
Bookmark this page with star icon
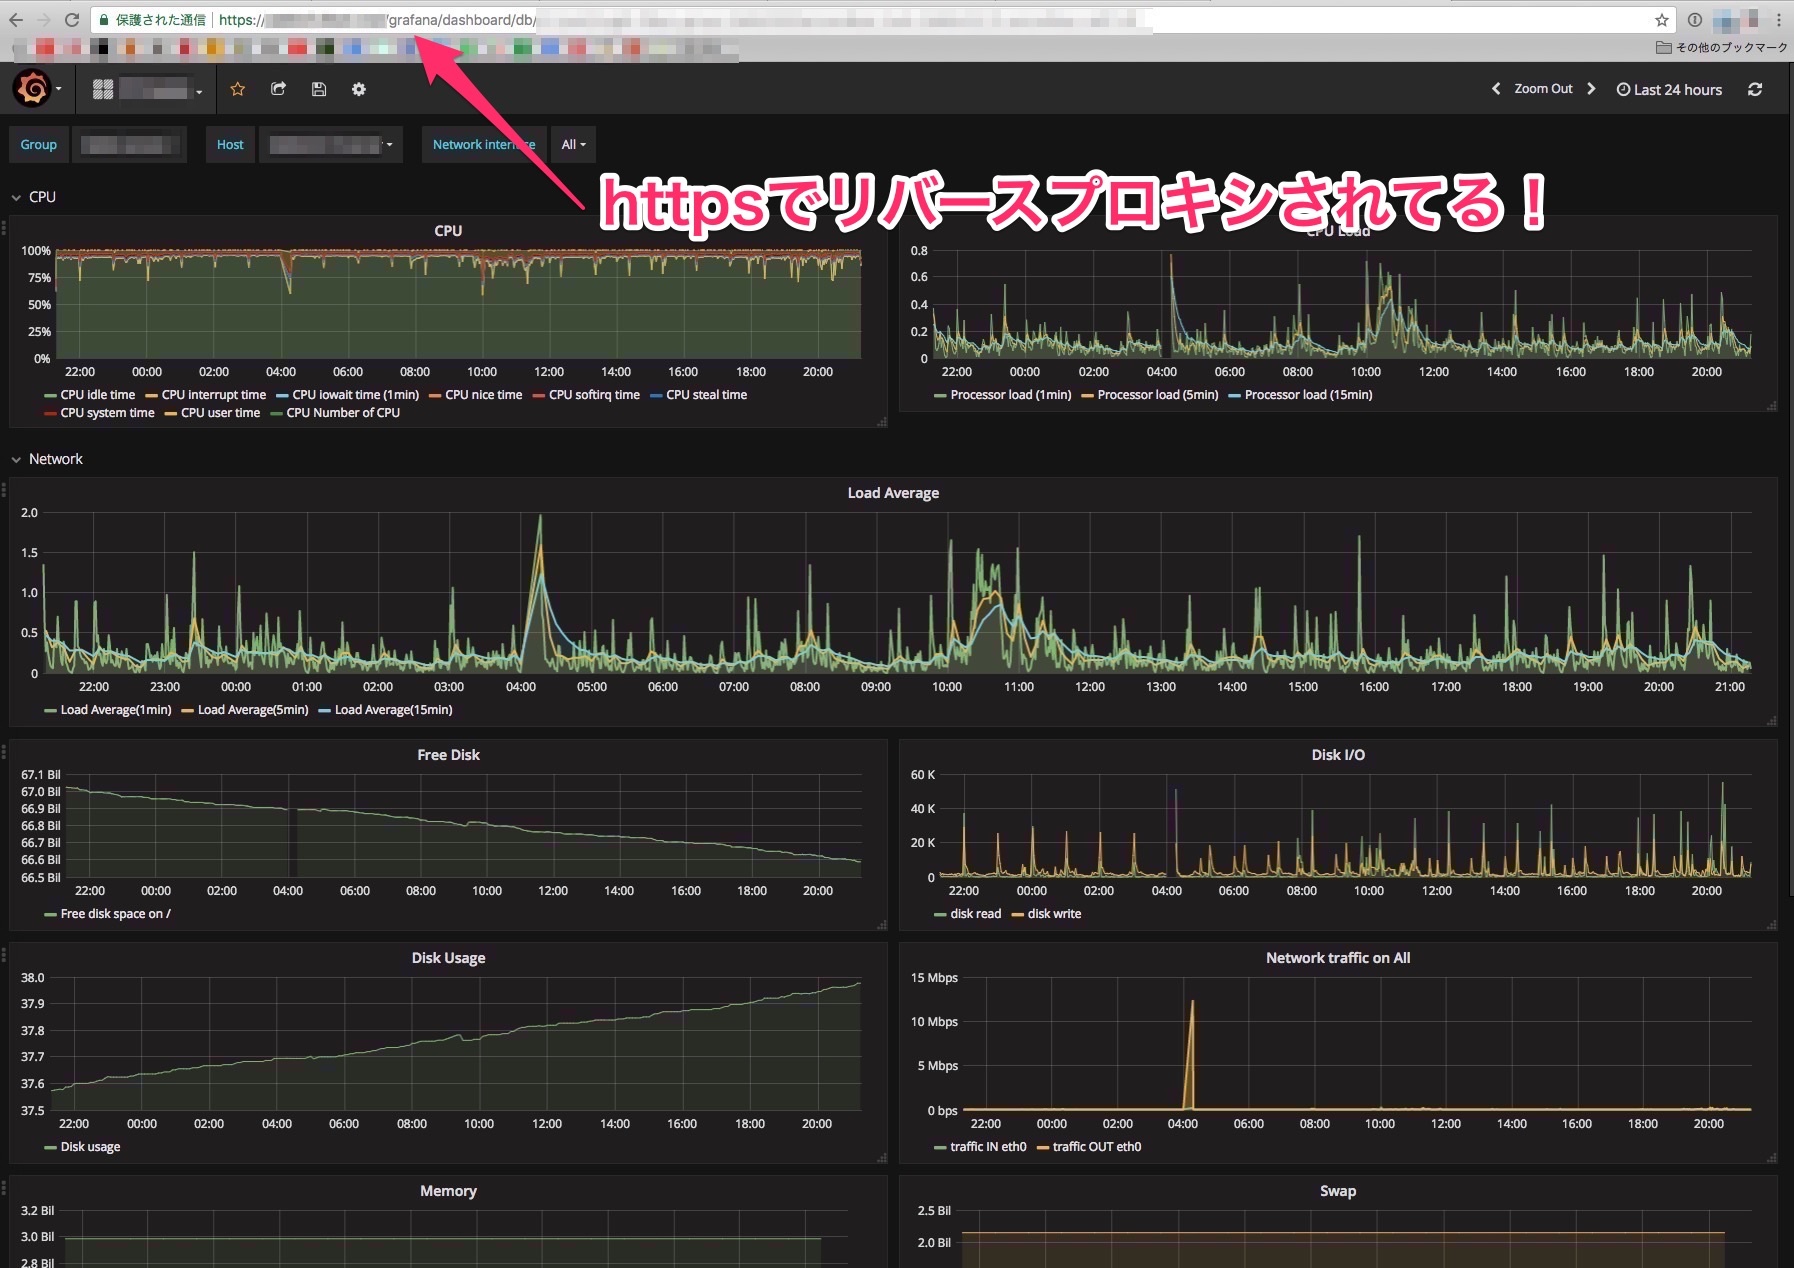pyautogui.click(x=1661, y=20)
